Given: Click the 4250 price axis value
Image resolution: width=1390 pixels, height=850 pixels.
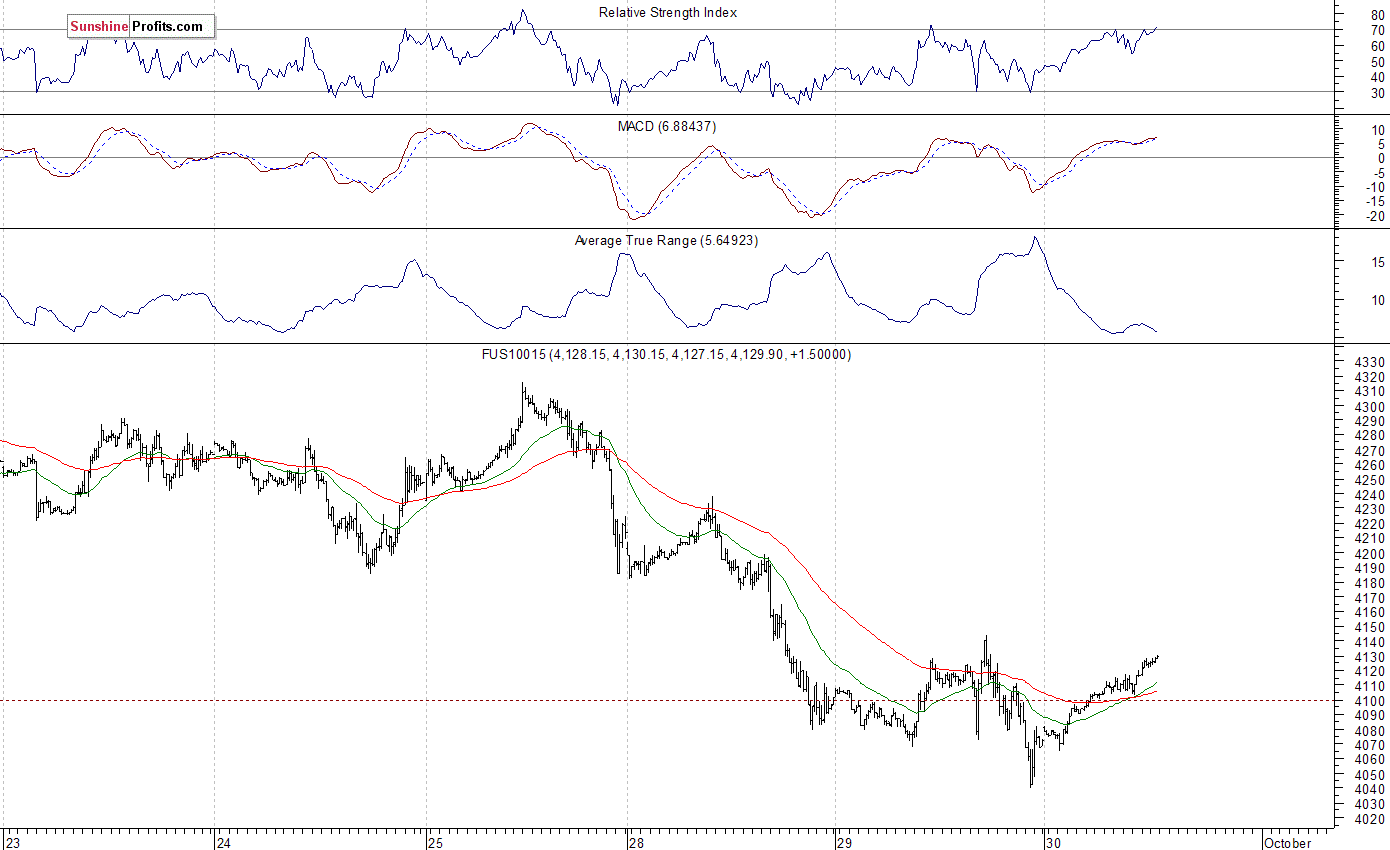Looking at the screenshot, I should 1369,480.
